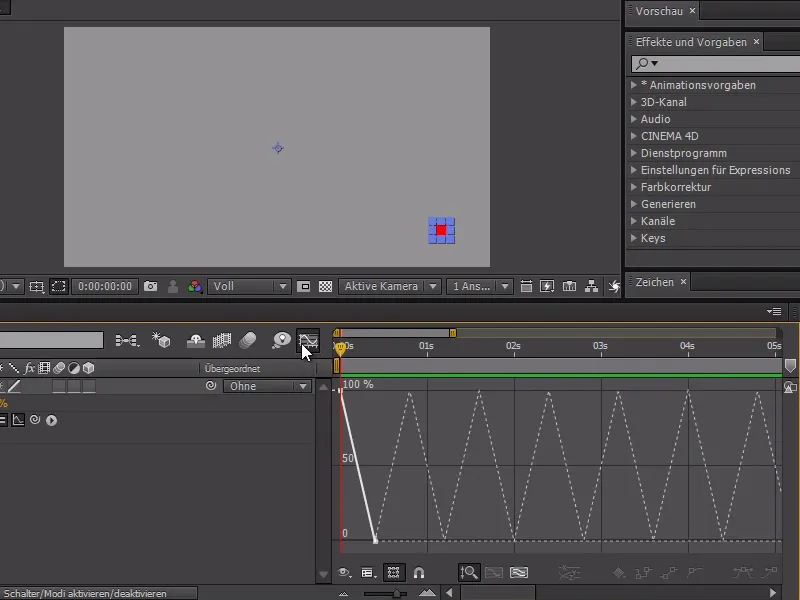The height and width of the screenshot is (600, 800).
Task: Click Fit selection to view
Action: pyautogui.click(x=494, y=573)
